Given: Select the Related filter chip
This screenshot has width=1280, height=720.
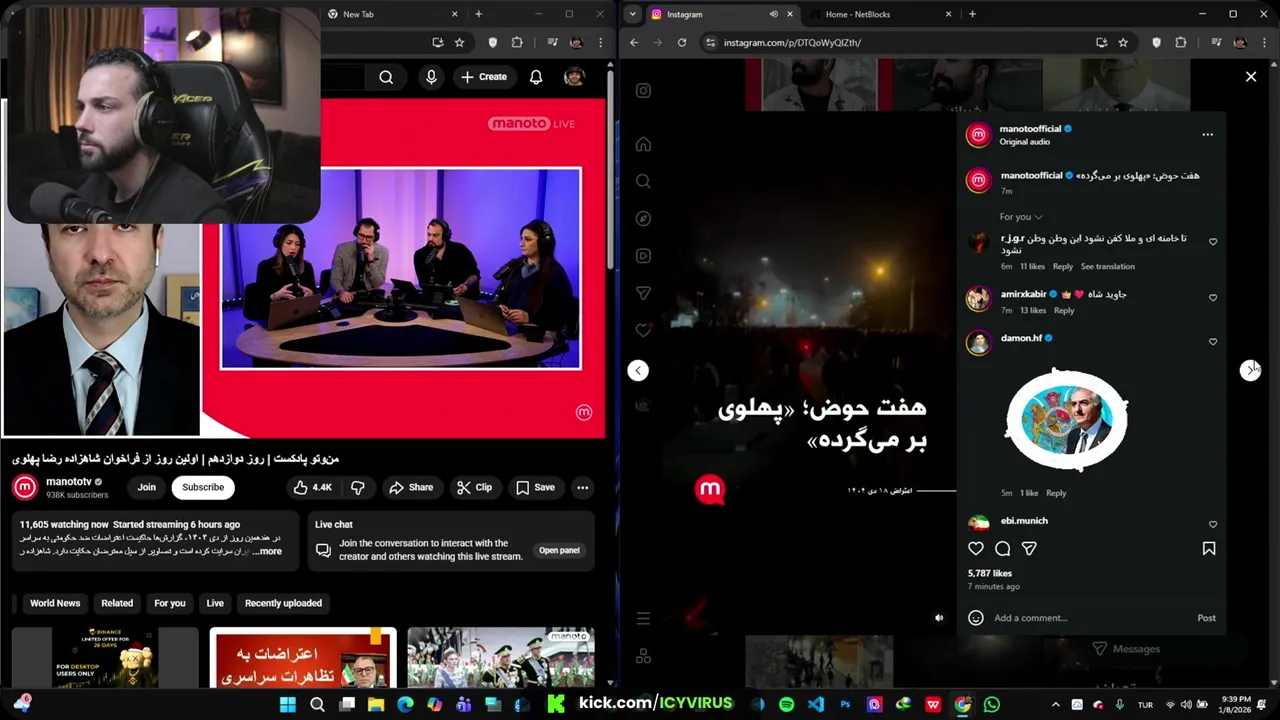Looking at the screenshot, I should pos(117,603).
